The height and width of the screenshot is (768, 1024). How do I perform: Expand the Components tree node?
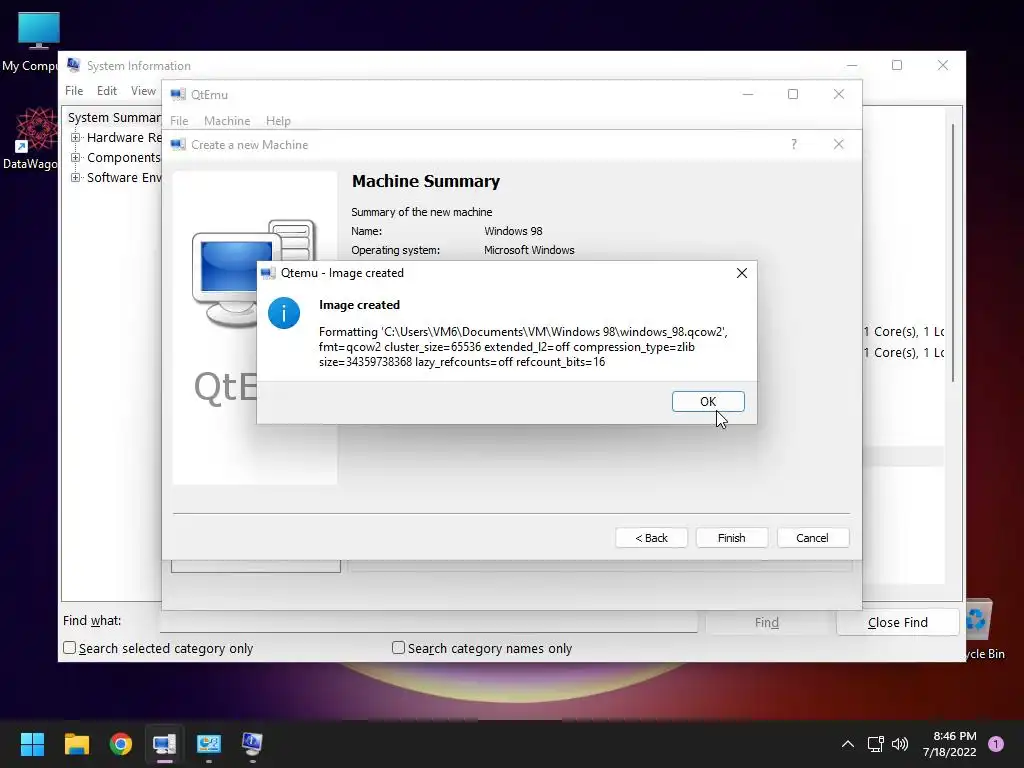click(x=76, y=157)
